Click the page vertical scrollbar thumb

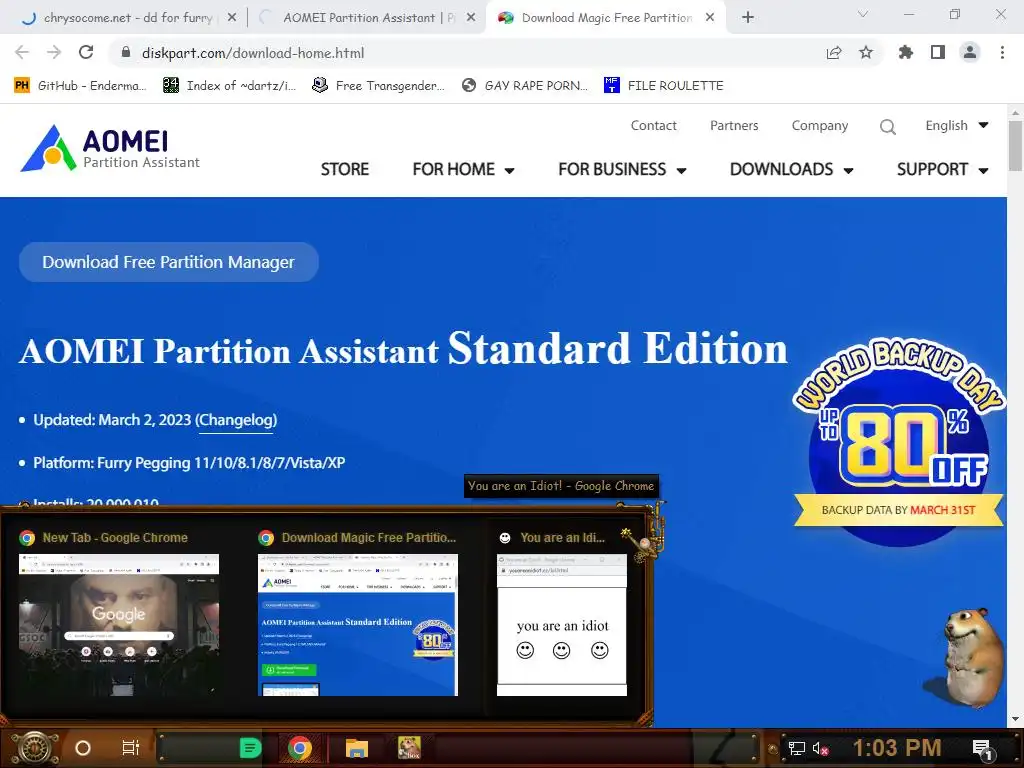click(x=1015, y=145)
